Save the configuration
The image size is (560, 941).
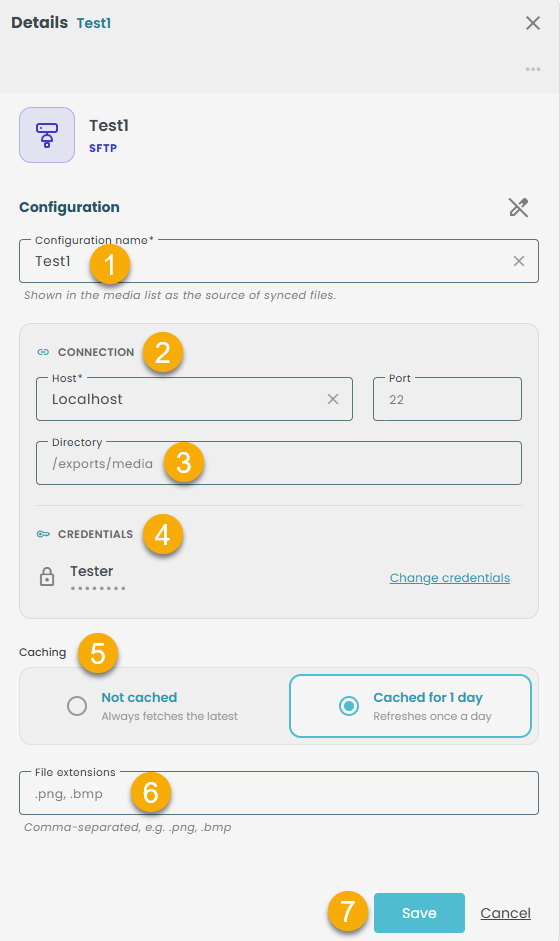419,913
